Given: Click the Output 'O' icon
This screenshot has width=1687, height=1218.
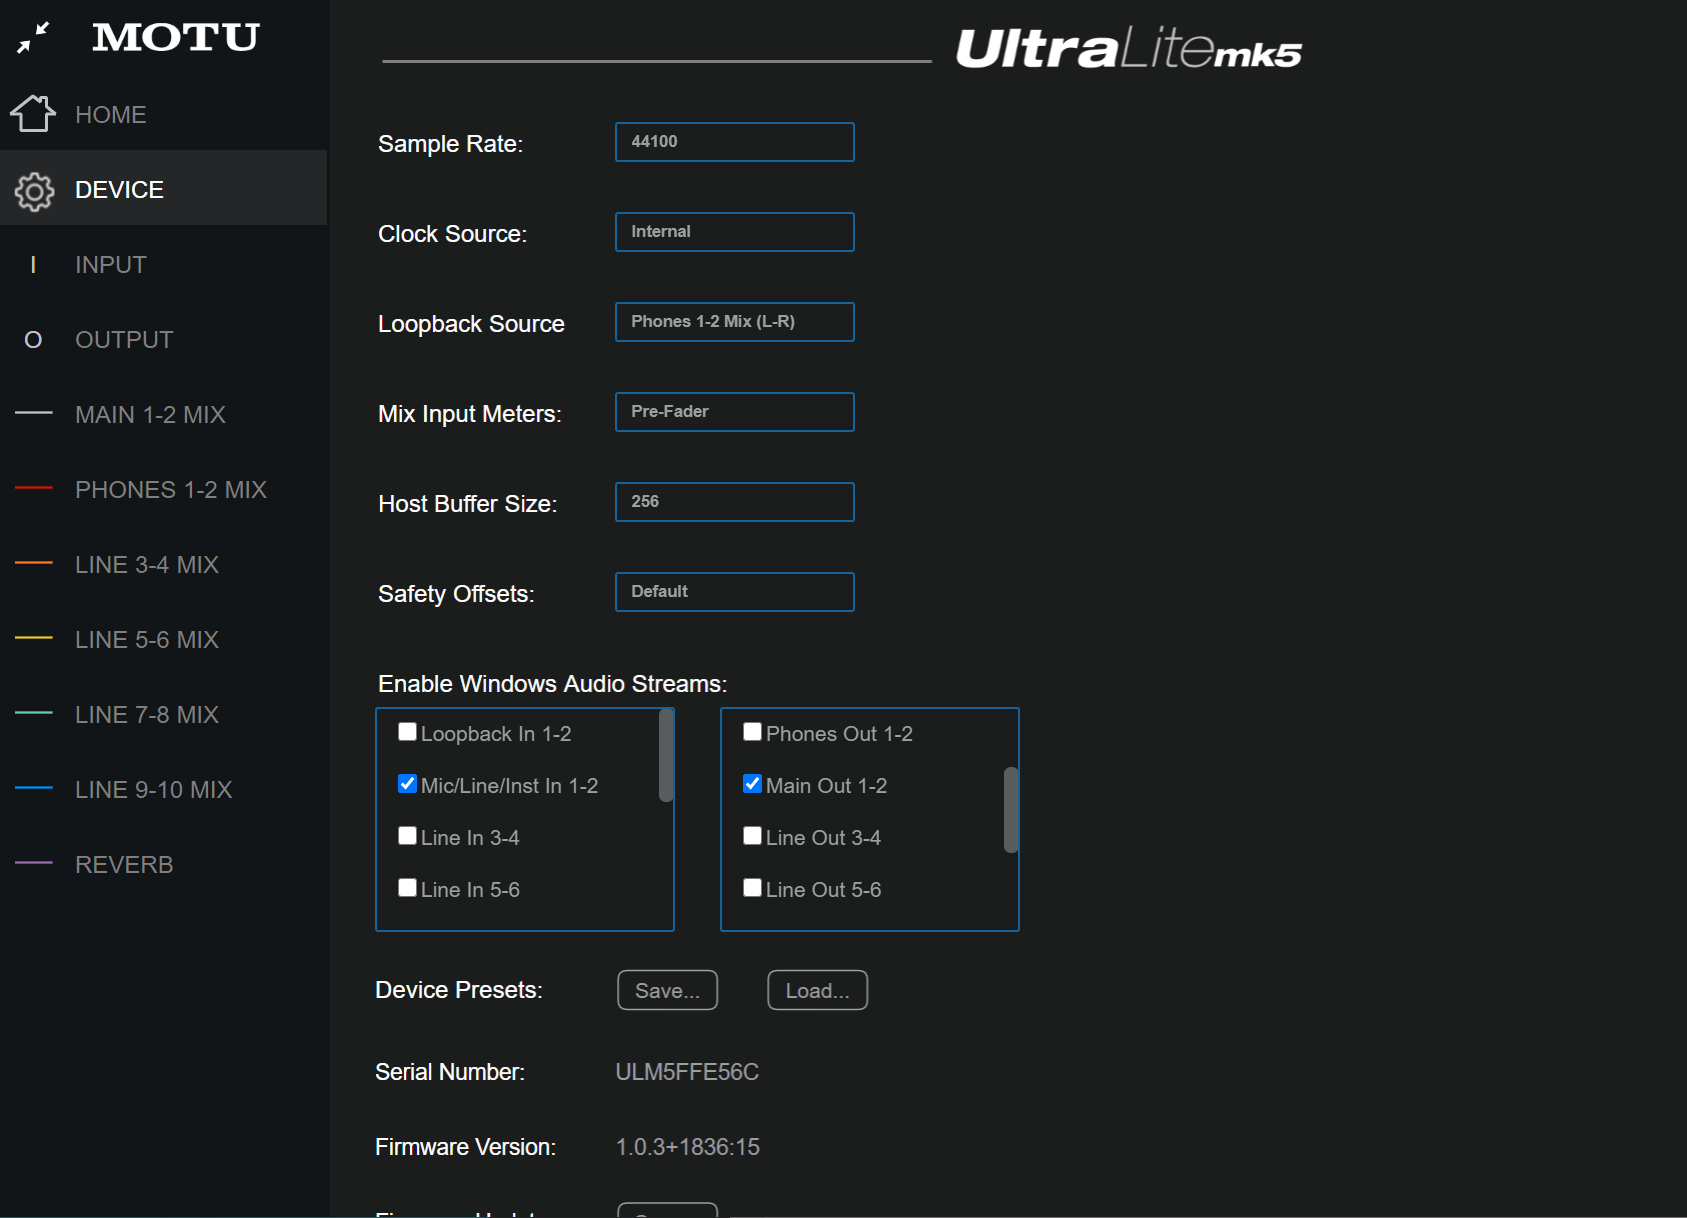Looking at the screenshot, I should (33, 340).
